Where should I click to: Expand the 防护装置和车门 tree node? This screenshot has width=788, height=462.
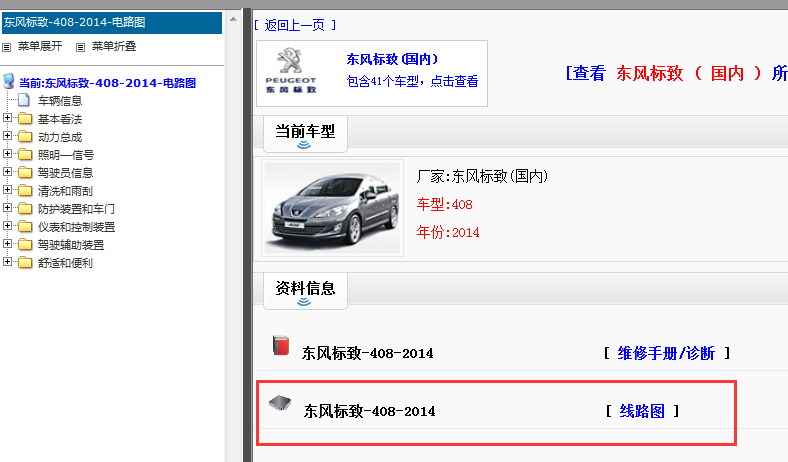[8, 208]
